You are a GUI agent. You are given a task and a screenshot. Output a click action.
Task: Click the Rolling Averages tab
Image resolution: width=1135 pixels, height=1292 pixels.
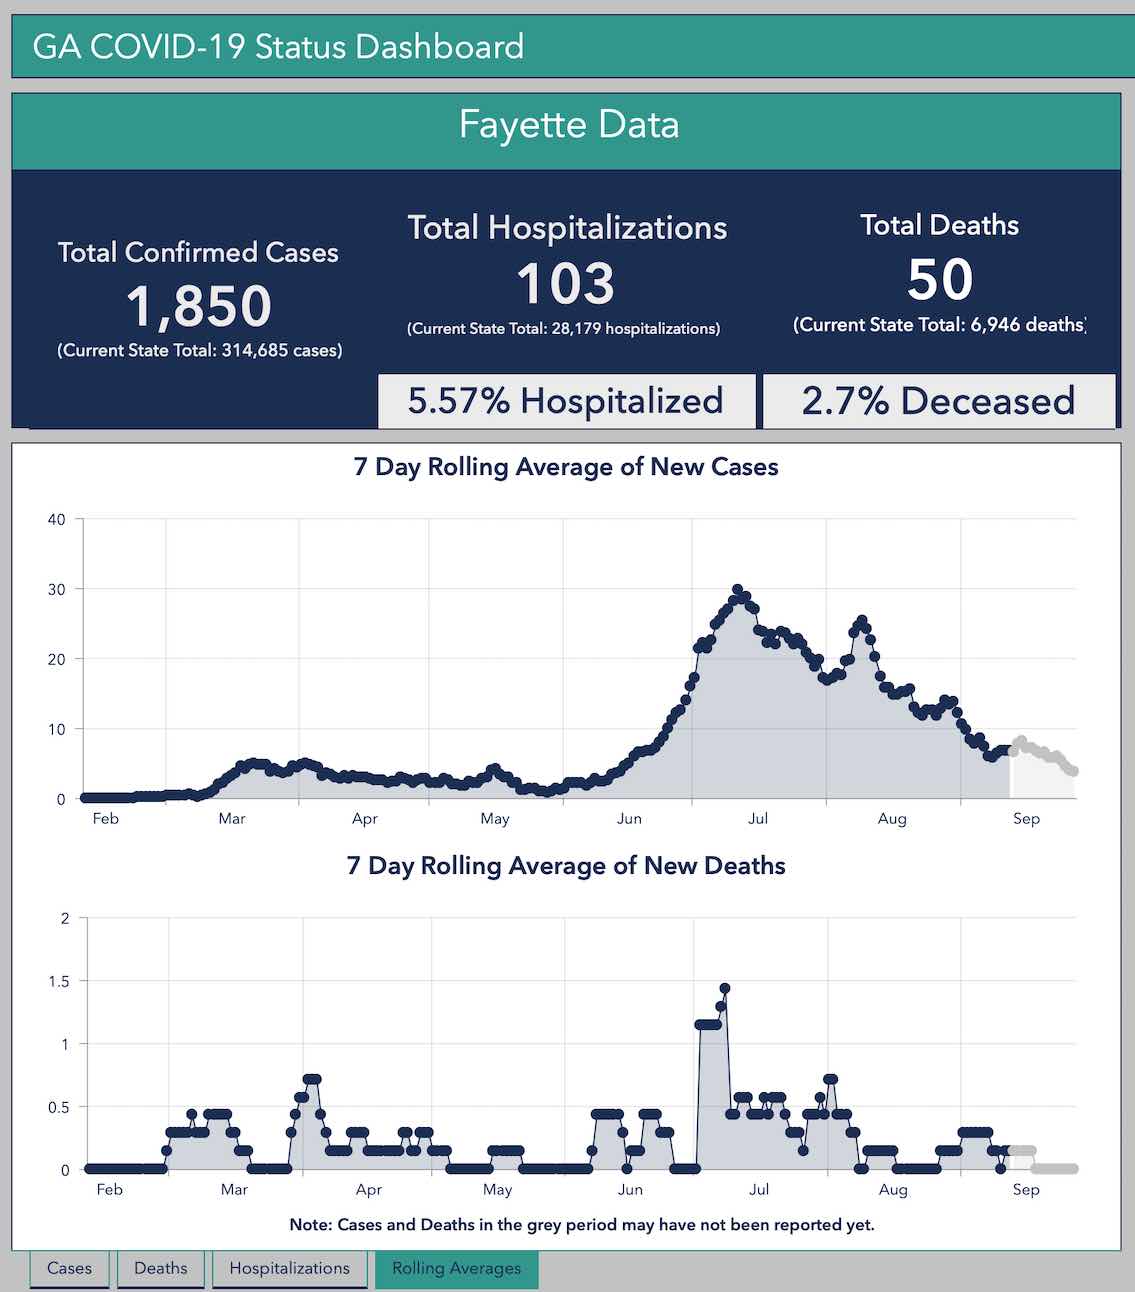pos(456,1268)
